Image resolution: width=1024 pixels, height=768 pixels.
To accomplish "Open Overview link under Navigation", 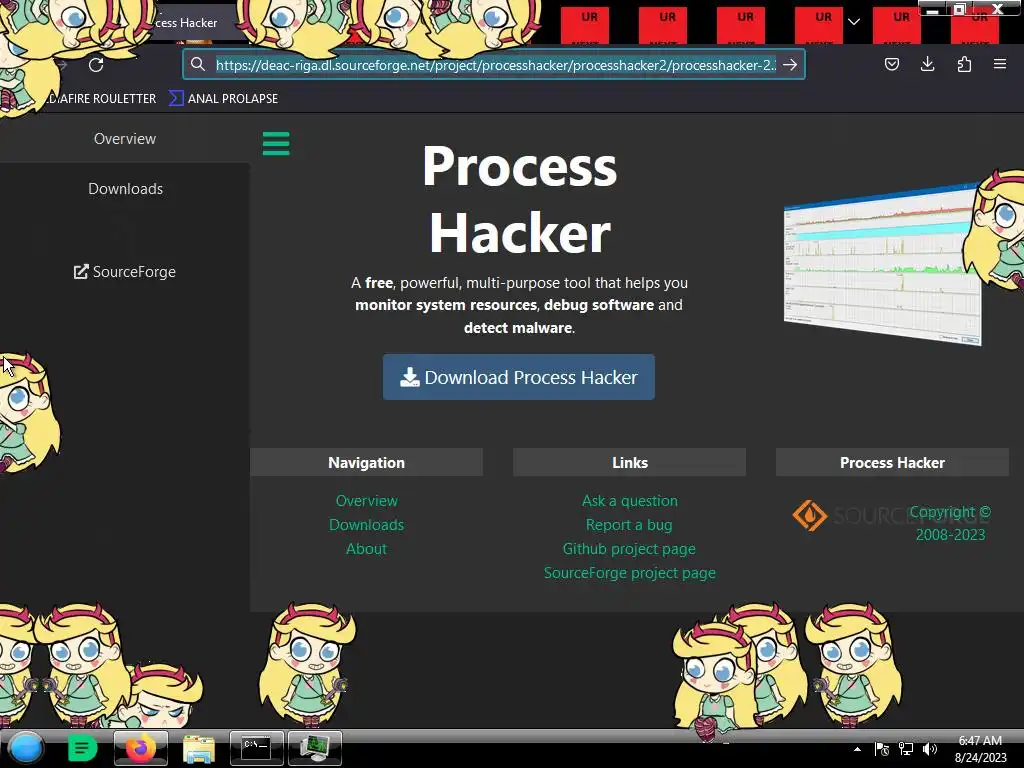I will tap(366, 501).
